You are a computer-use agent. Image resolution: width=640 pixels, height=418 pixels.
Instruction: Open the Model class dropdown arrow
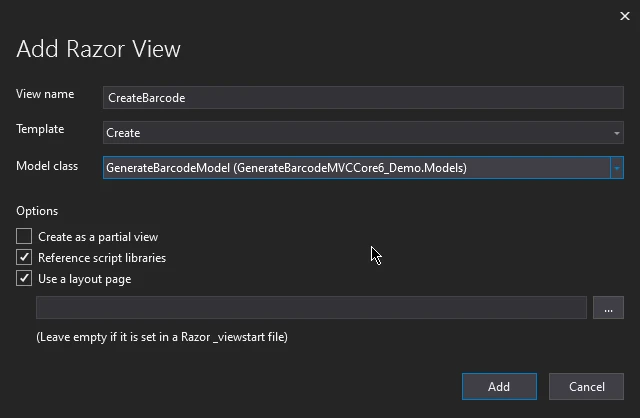[x=617, y=168]
